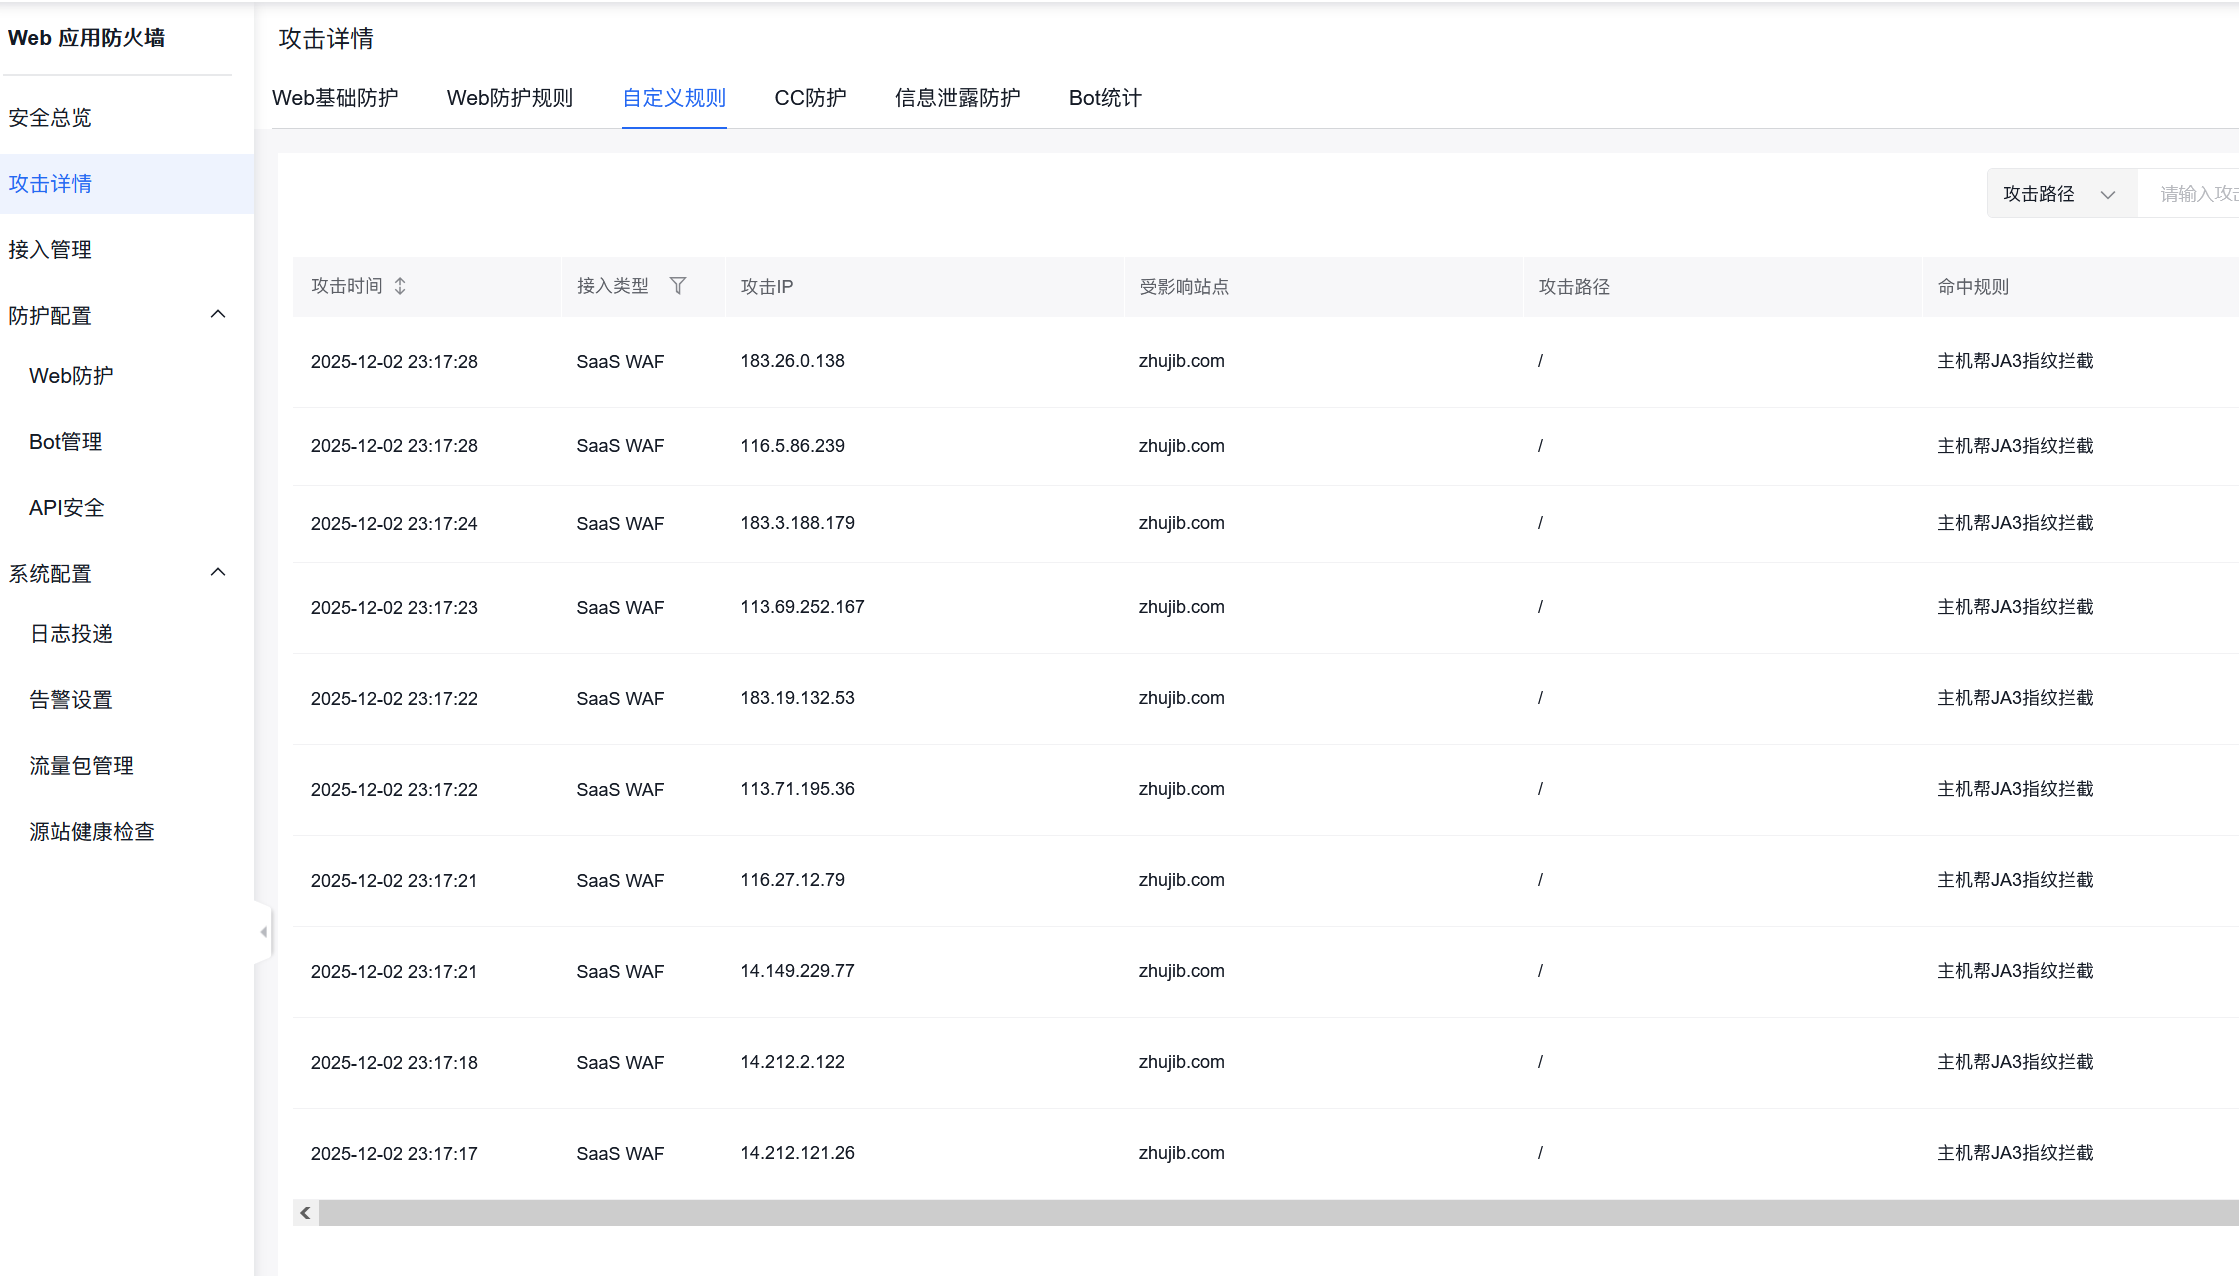2239x1276 pixels.
Task: Collapse the 防护配置 section chevron
Action: point(218,315)
